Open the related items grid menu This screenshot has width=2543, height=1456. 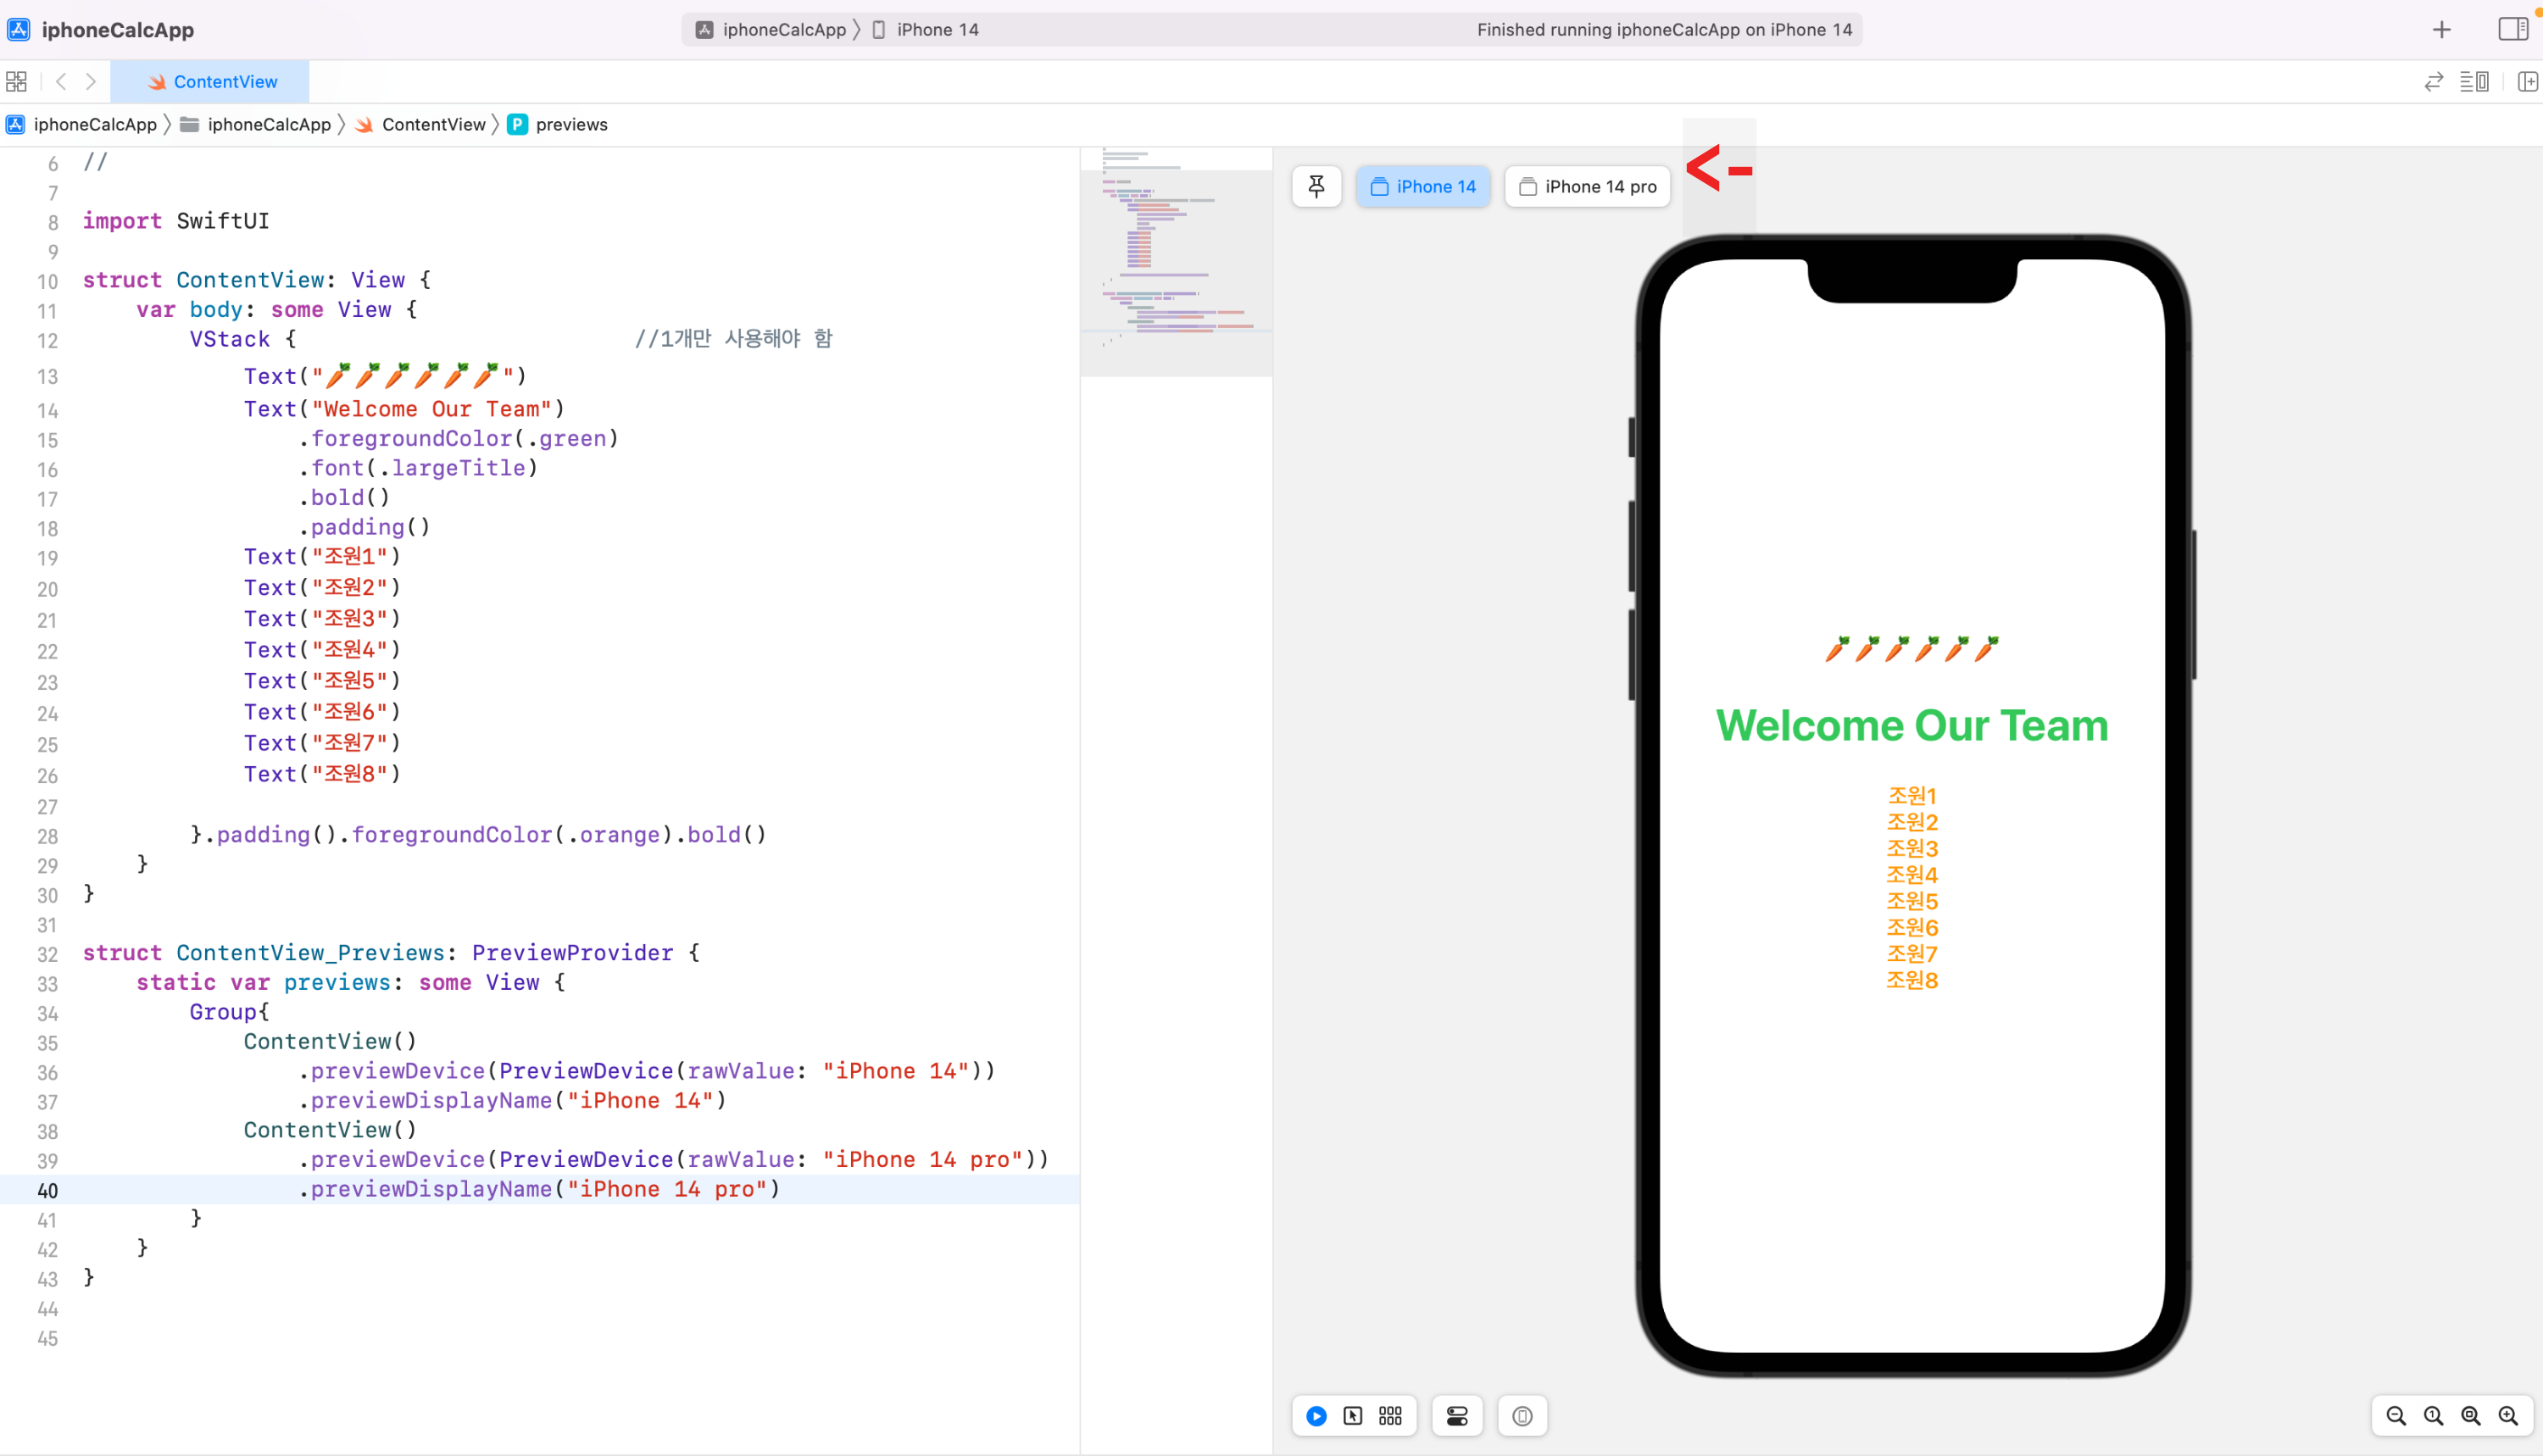coord(17,81)
